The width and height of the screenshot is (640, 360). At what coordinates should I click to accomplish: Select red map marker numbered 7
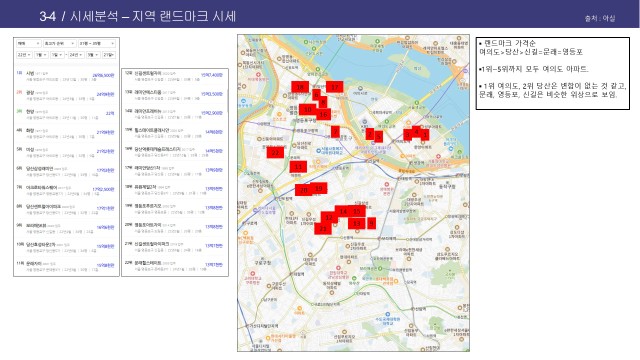pos(335,131)
